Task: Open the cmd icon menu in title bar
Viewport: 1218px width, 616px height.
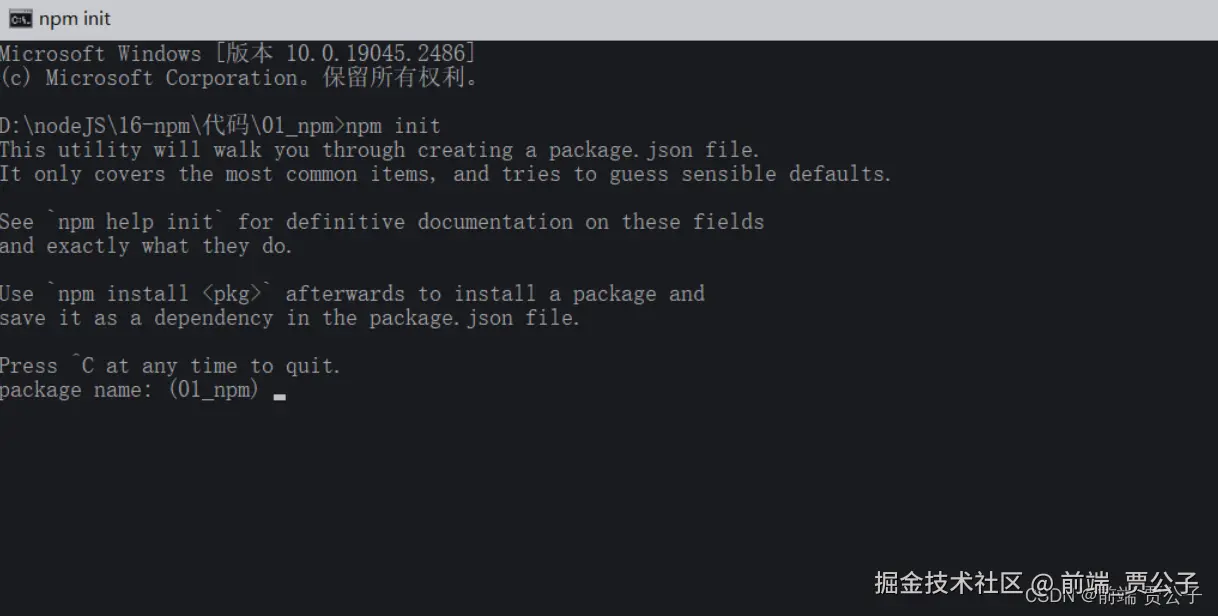Action: [20, 19]
